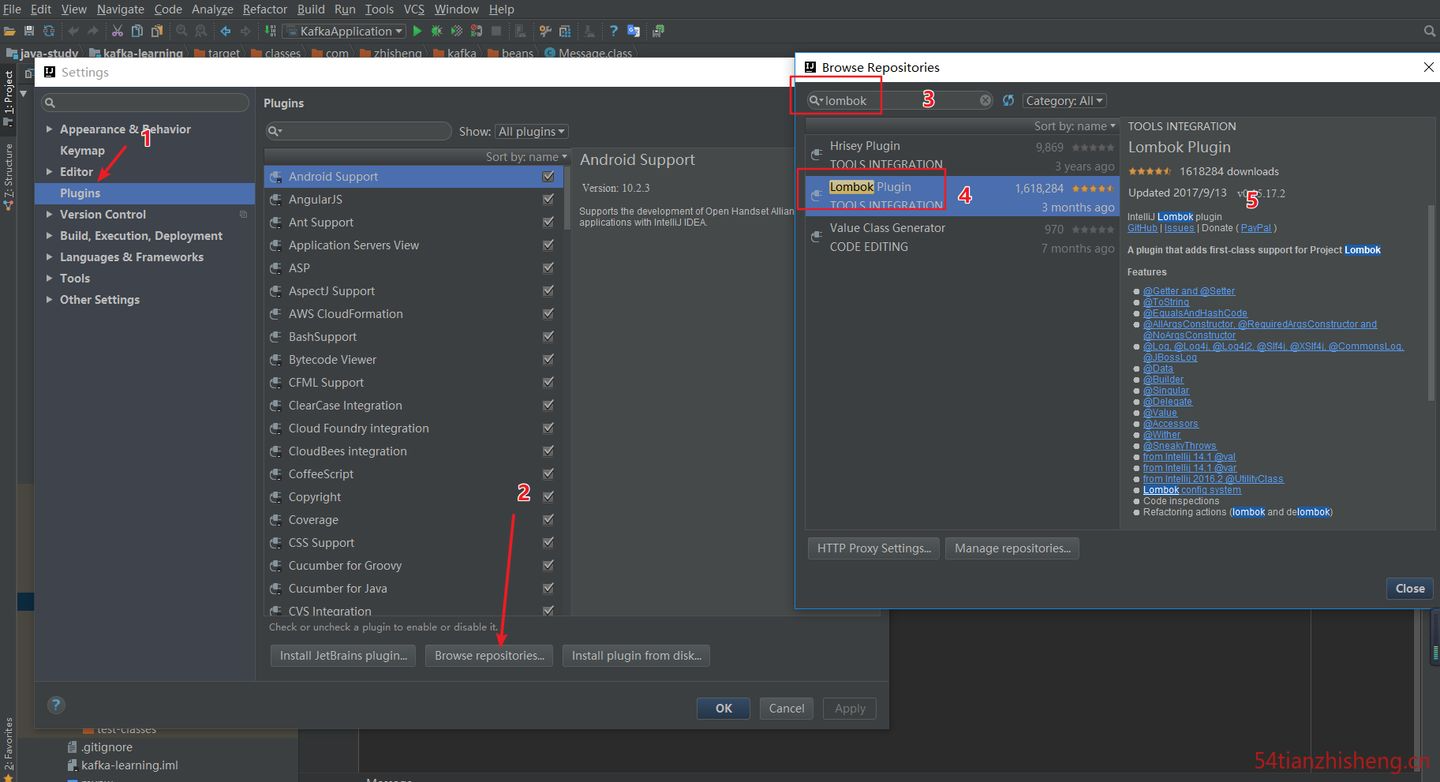1440x782 pixels.
Task: Open the Show: All plugins dropdown
Action: click(x=531, y=131)
